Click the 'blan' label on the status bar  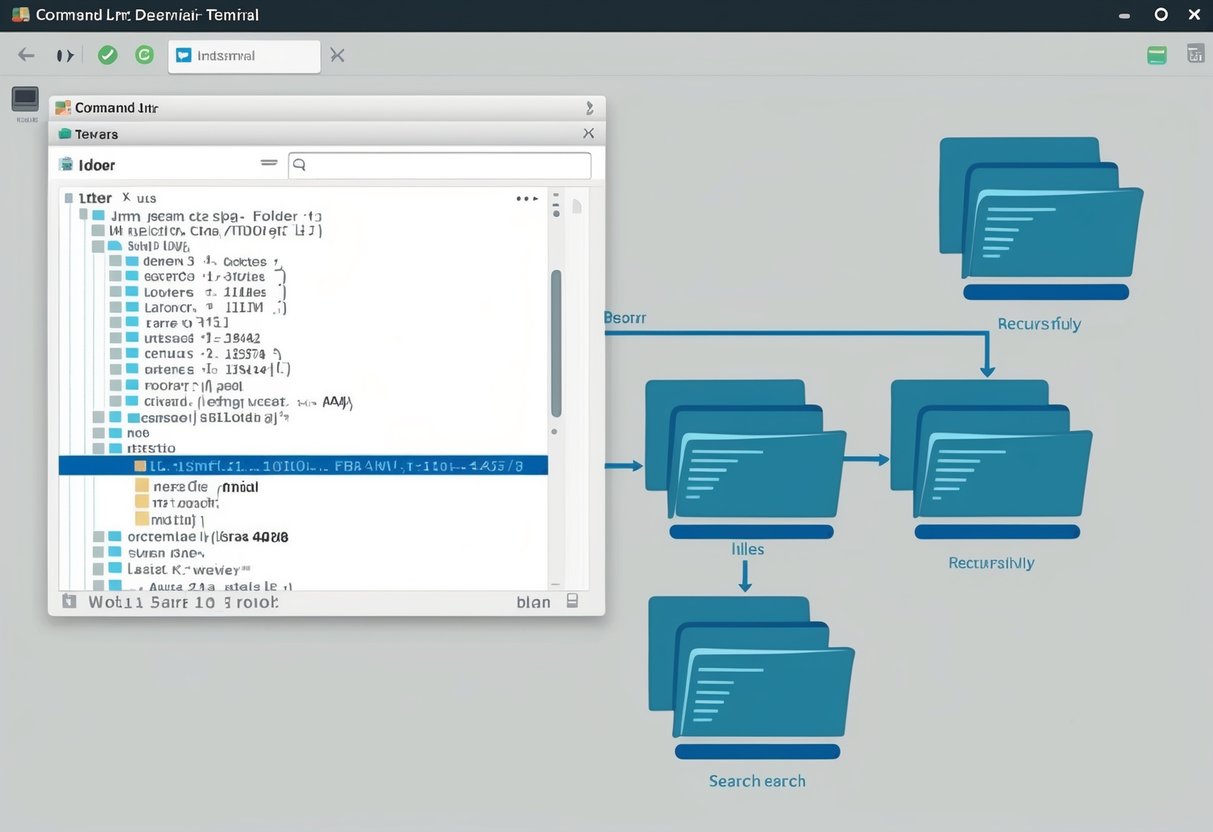(x=536, y=601)
